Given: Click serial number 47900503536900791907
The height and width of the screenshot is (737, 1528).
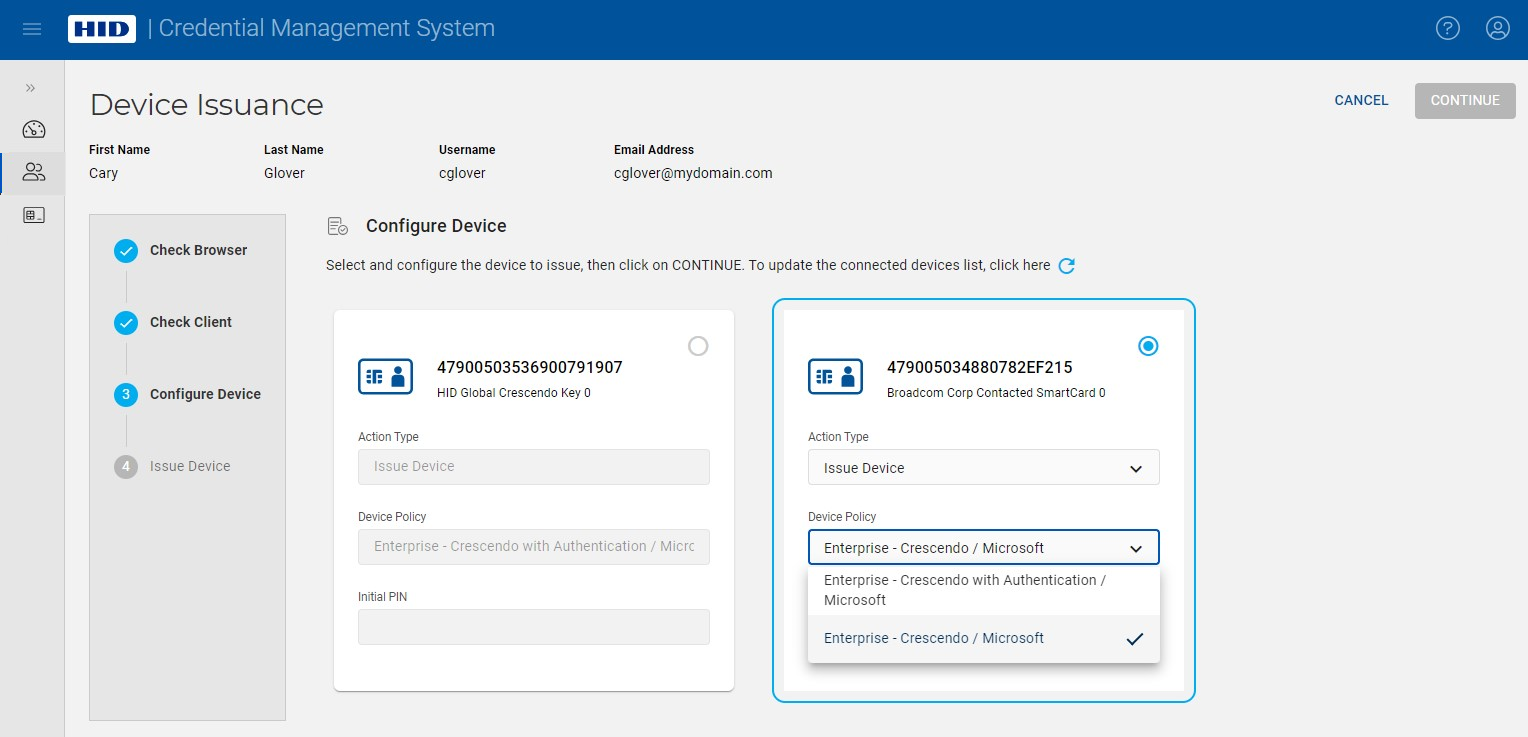Looking at the screenshot, I should point(530,367).
